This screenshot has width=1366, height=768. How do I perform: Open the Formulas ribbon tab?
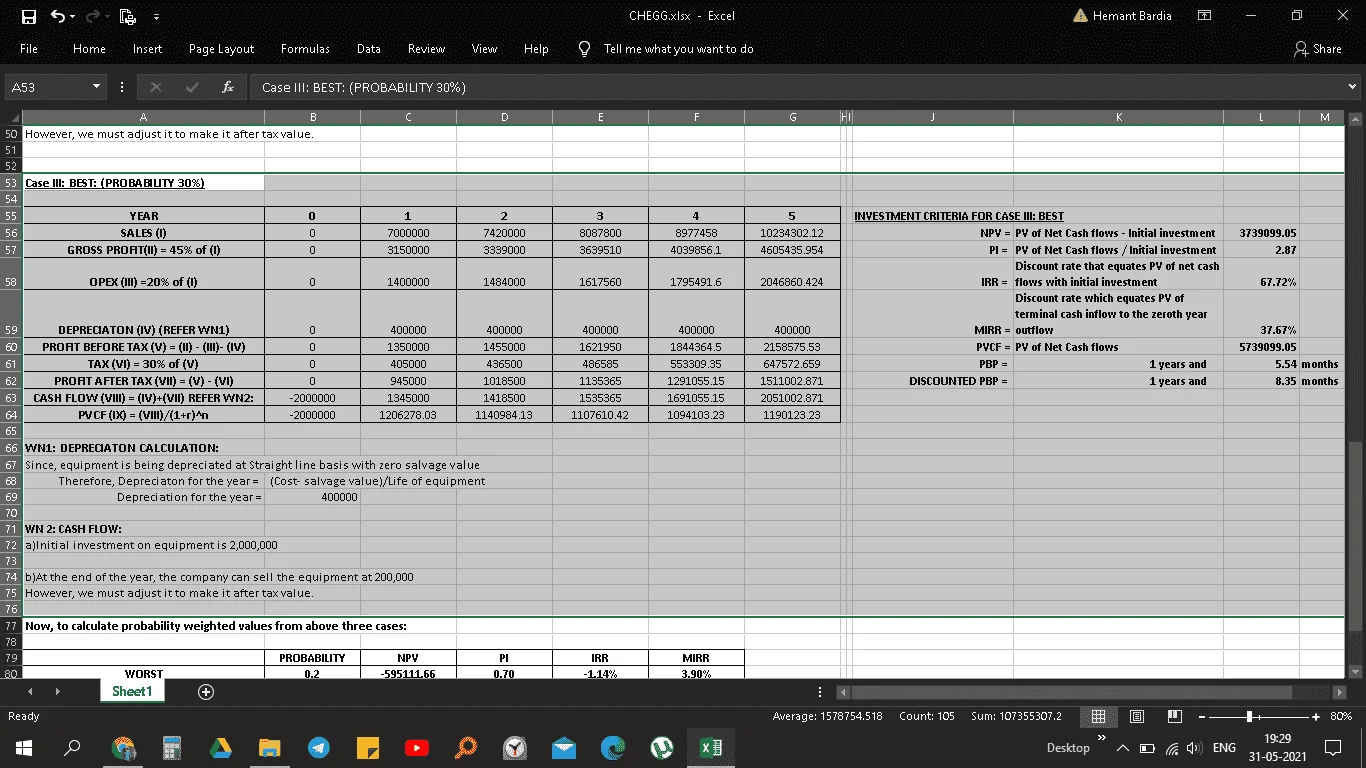[x=305, y=49]
